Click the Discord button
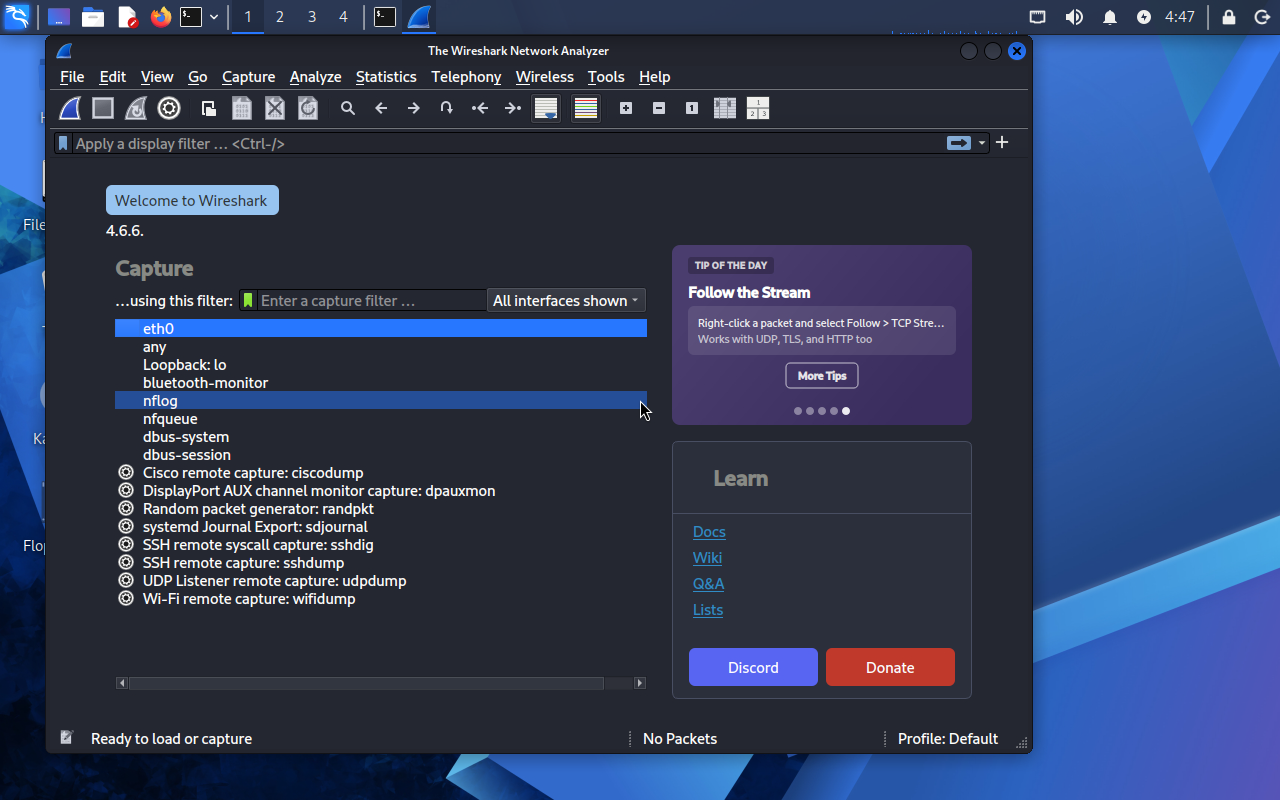The height and width of the screenshot is (800, 1280). [x=753, y=667]
